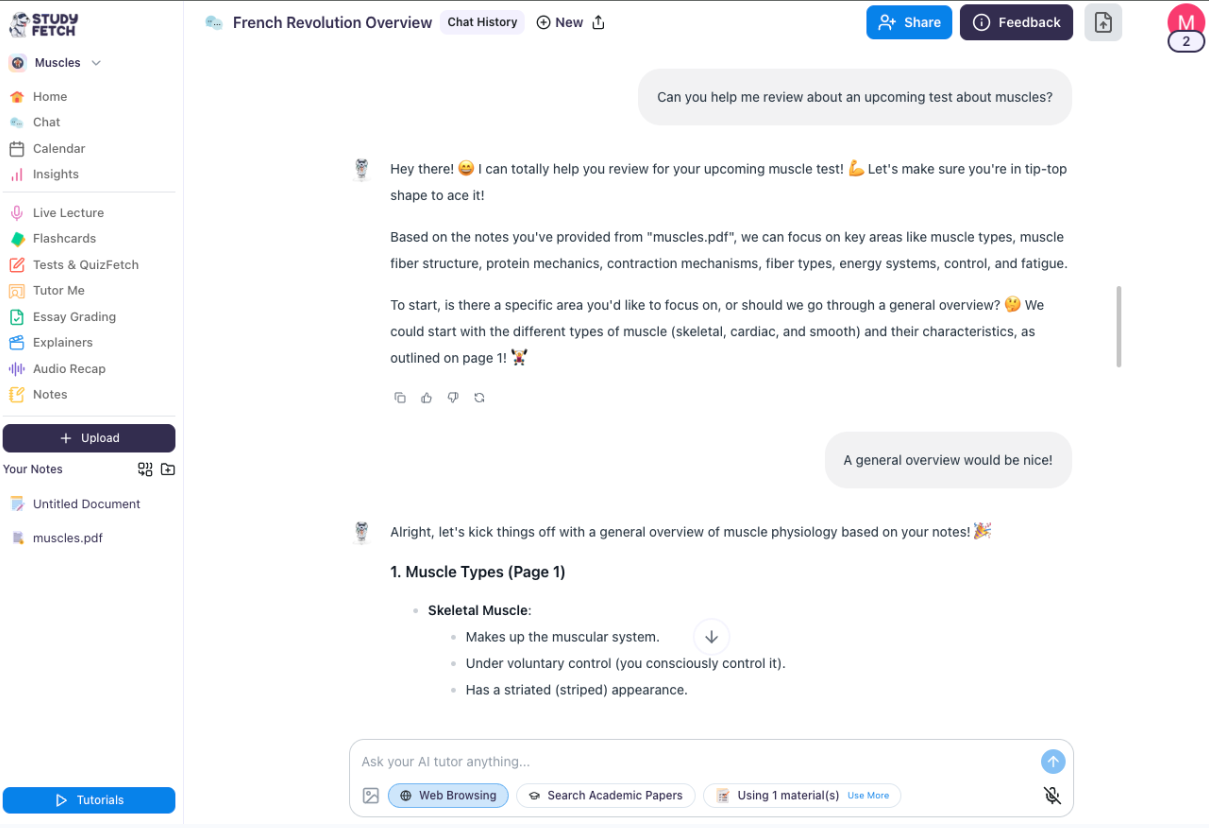Disable Web Browsing mode
The height and width of the screenshot is (828, 1209).
[447, 795]
